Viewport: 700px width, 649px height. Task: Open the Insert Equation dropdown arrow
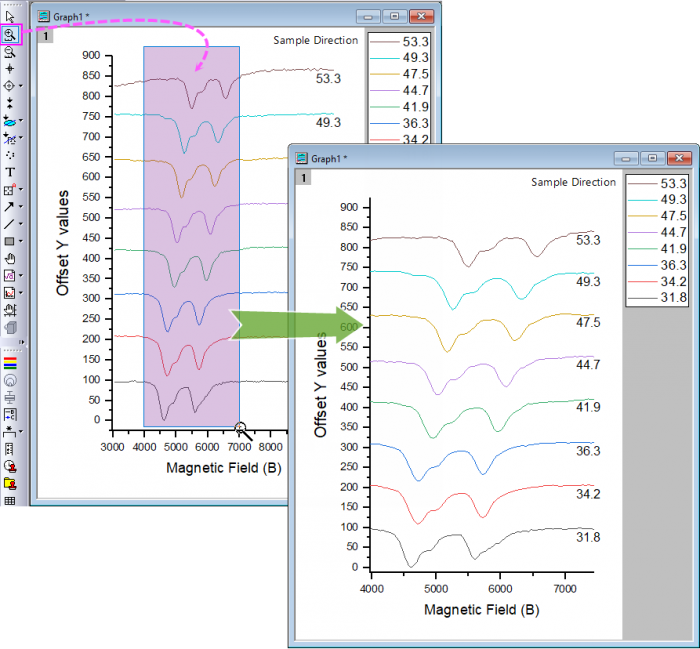21,275
